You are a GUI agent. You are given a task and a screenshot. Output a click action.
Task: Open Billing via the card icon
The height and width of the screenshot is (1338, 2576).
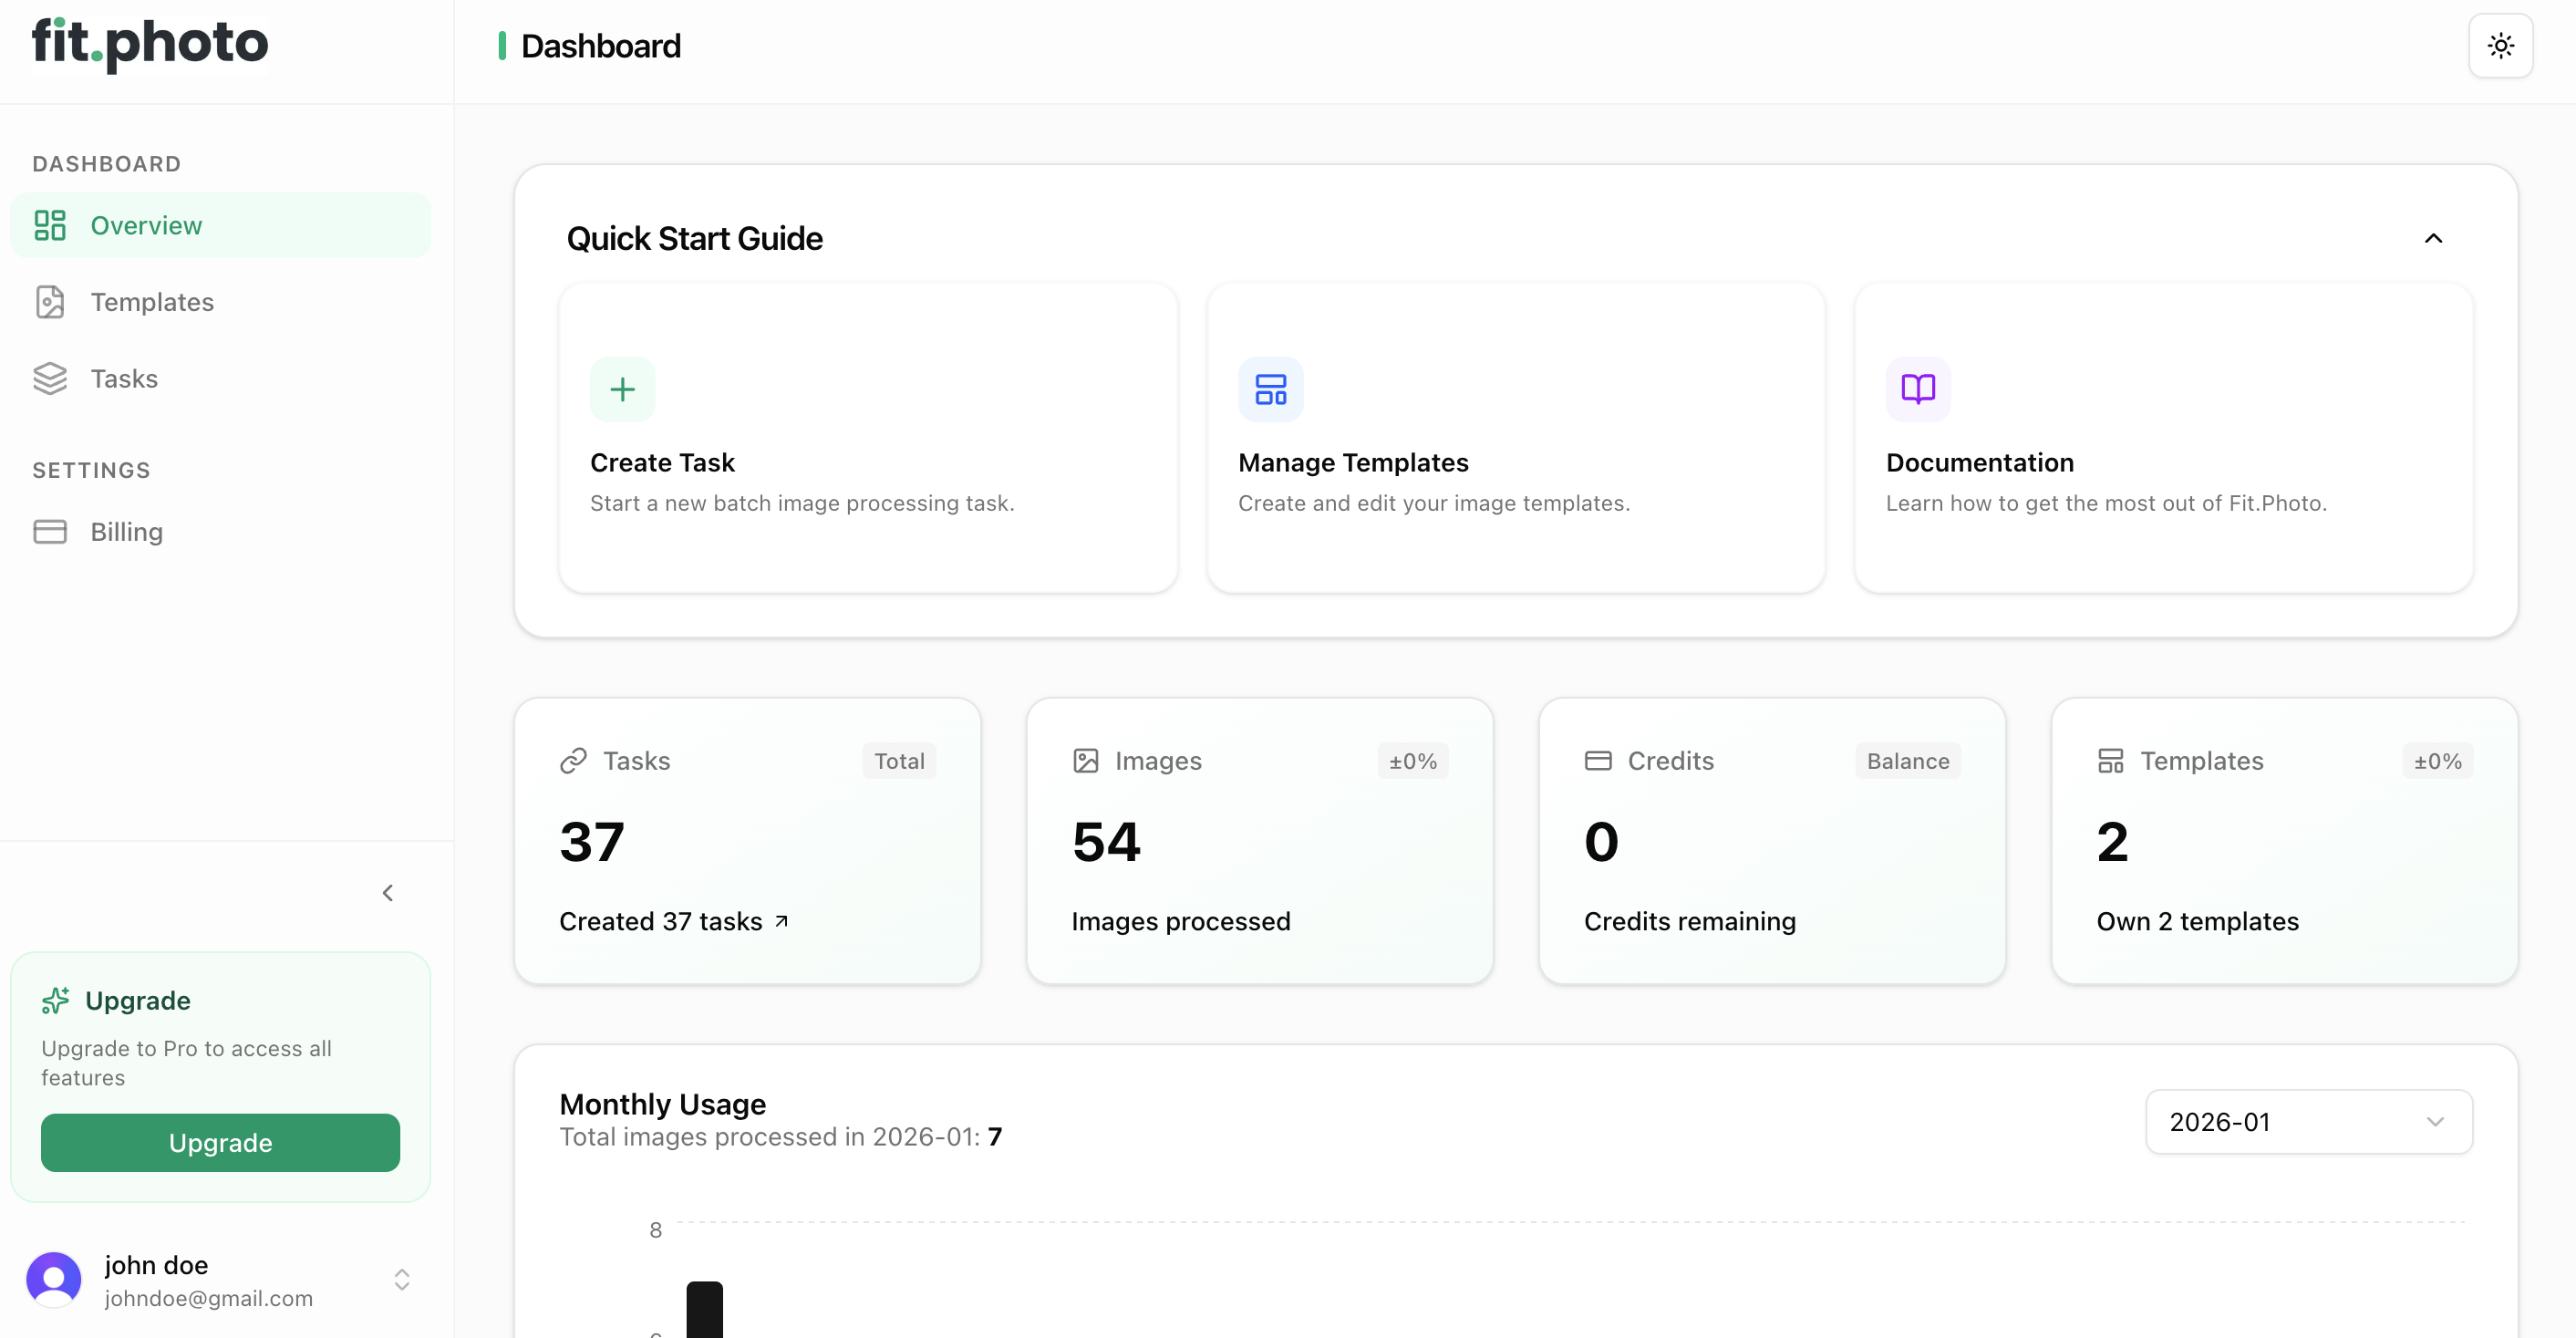(51, 531)
